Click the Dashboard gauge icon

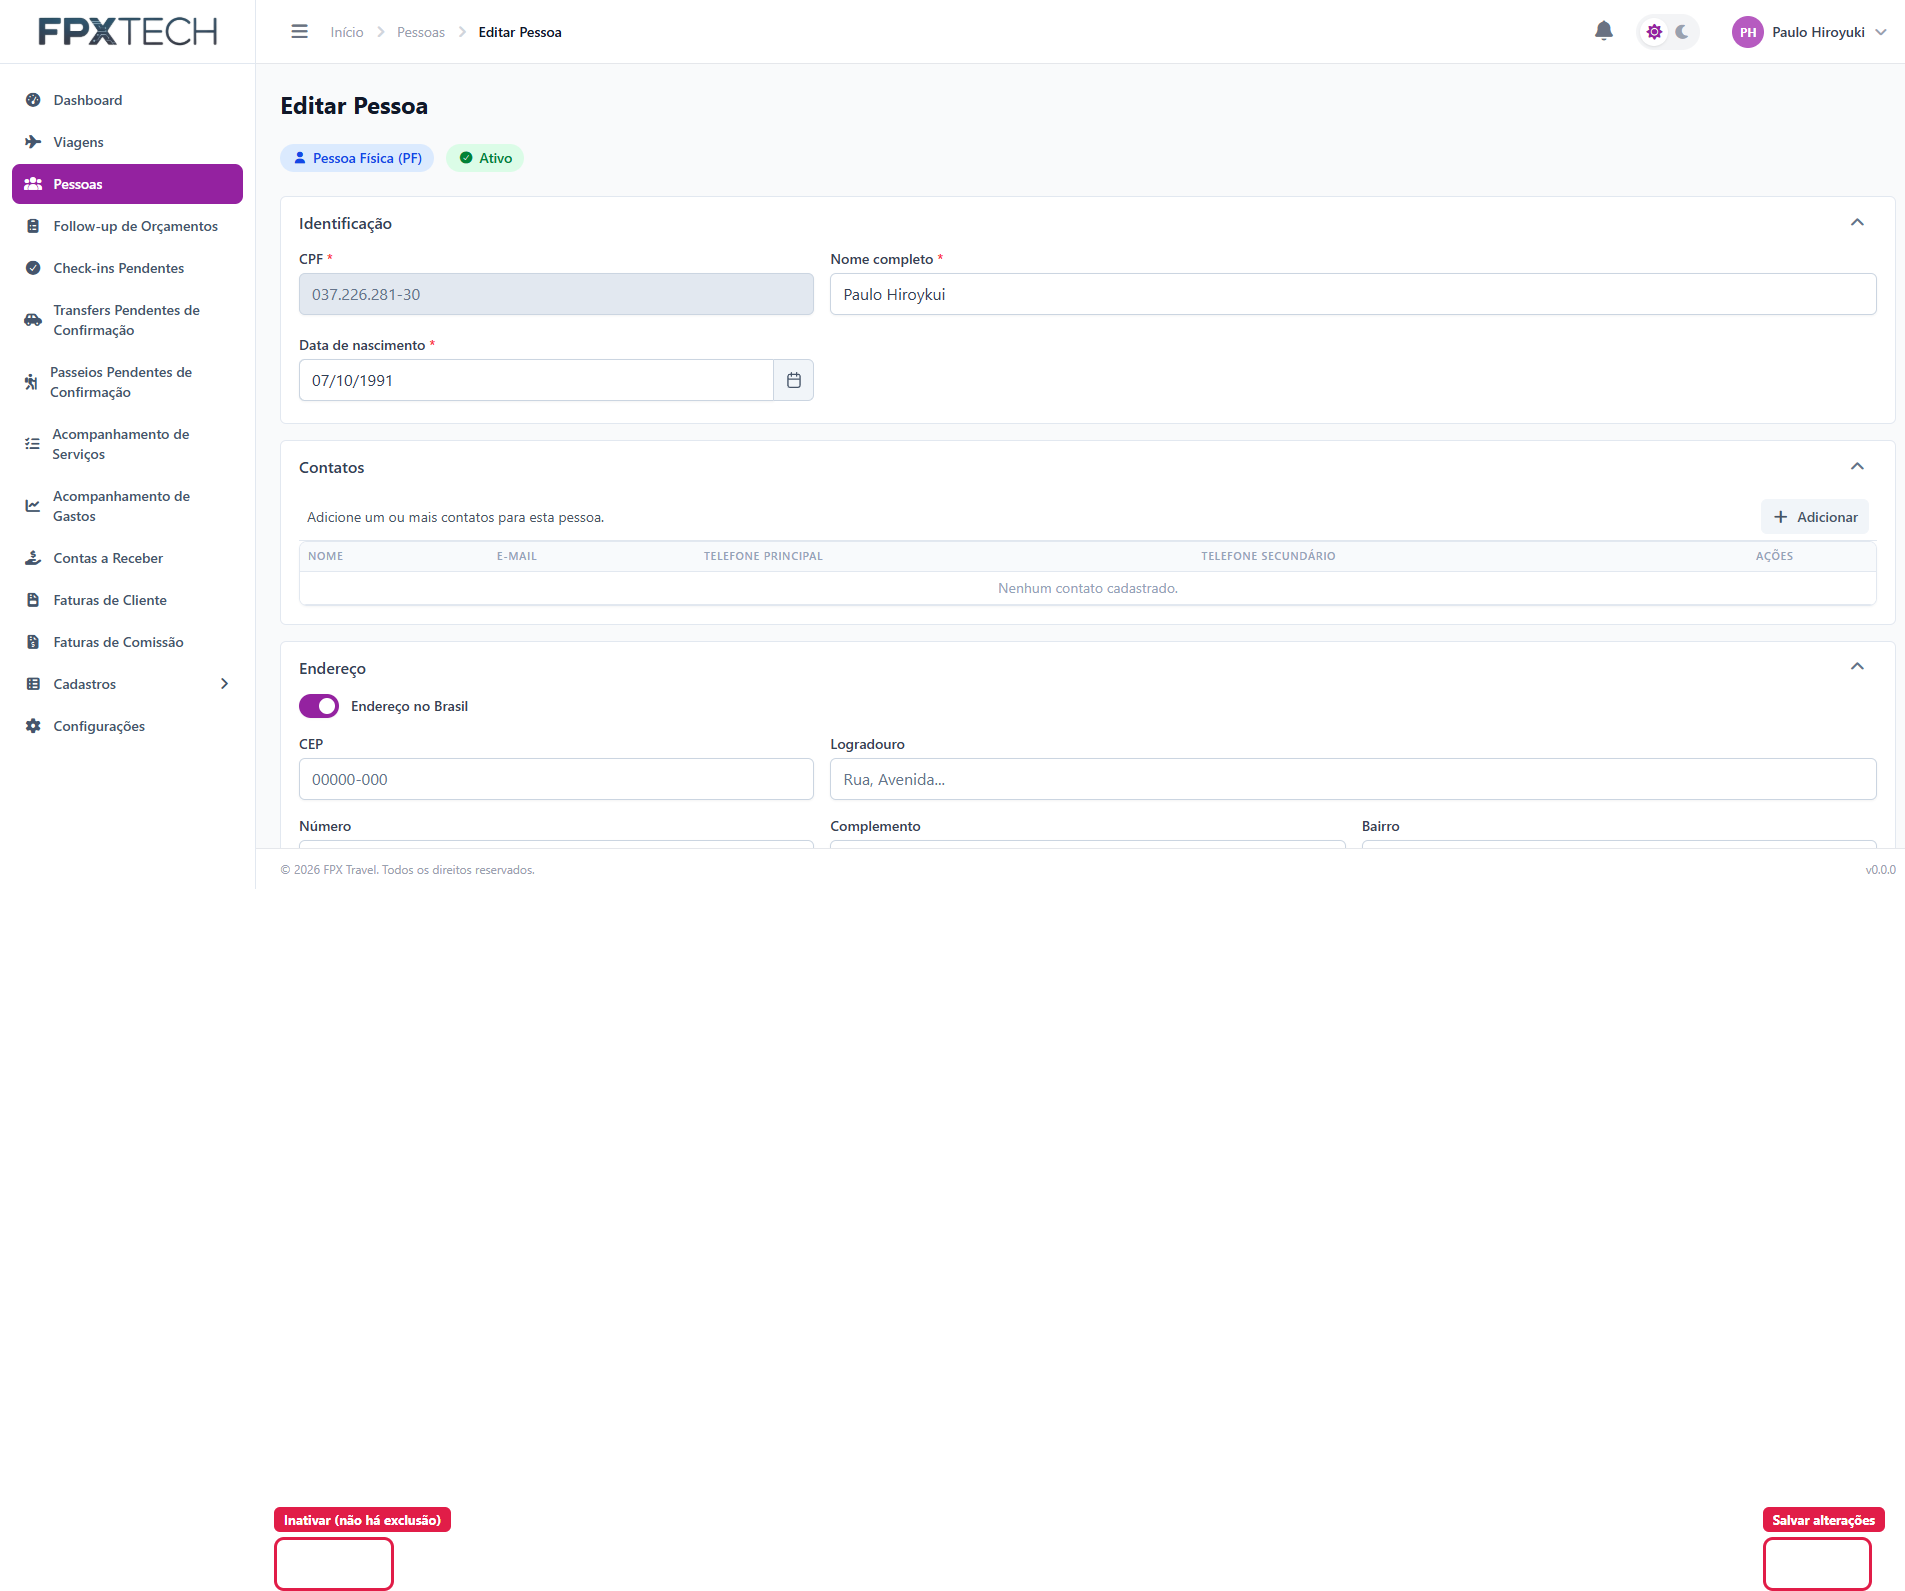pos(33,100)
